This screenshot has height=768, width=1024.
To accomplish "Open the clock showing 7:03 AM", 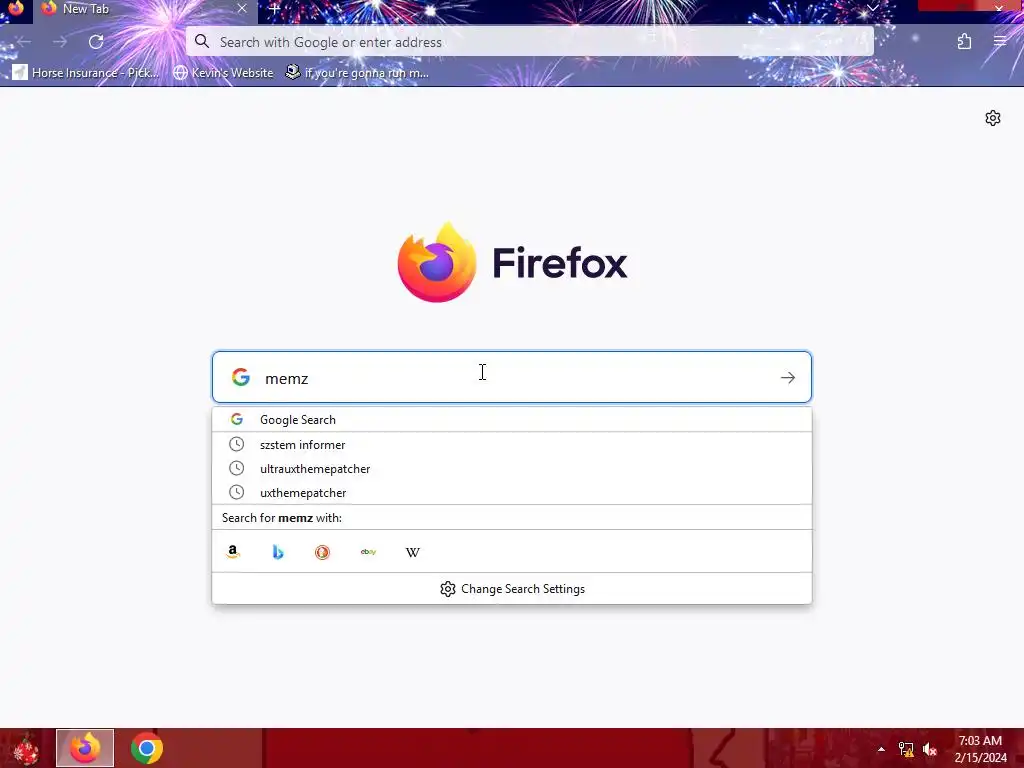I will [x=980, y=749].
